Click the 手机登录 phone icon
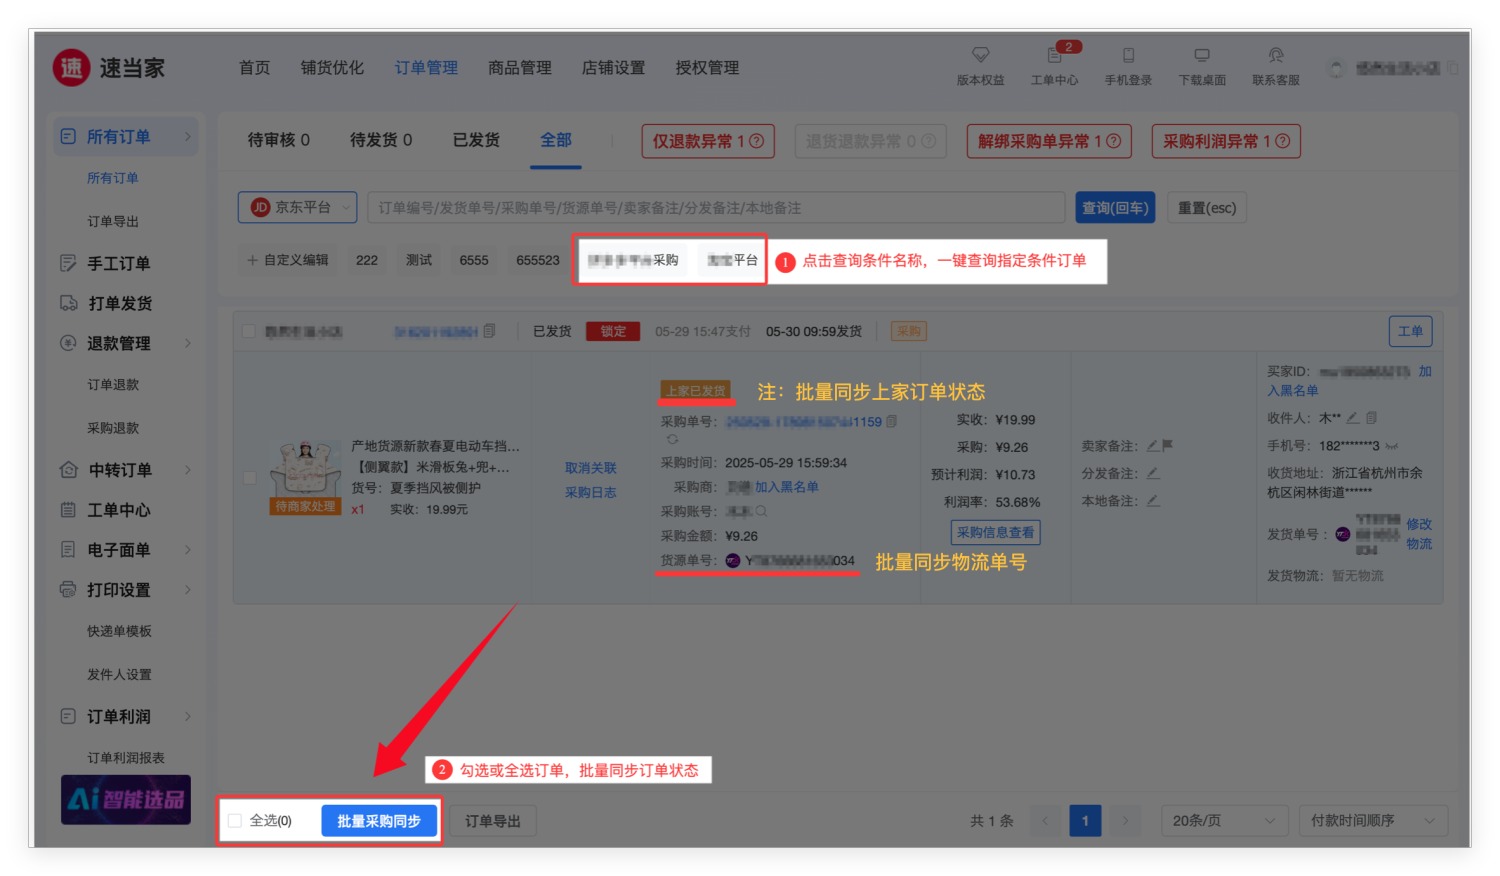Screen dimensions: 1500x876 point(1128,55)
